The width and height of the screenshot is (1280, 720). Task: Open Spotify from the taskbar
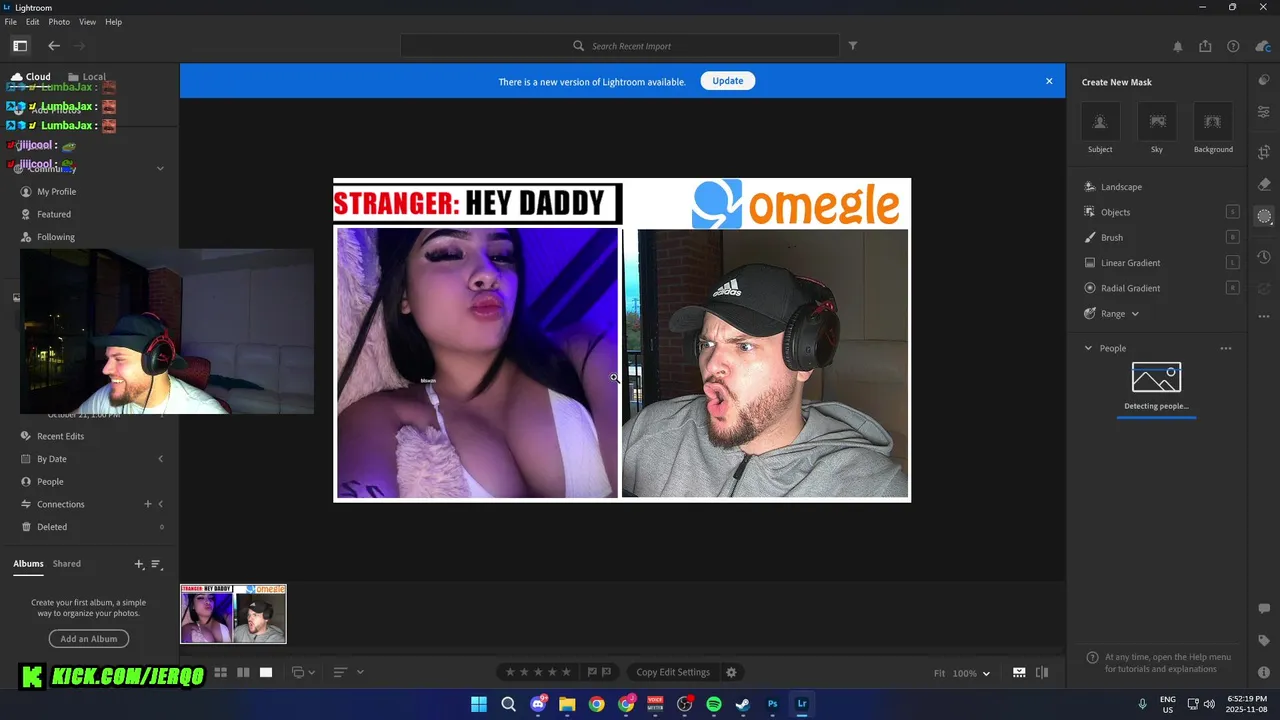point(714,704)
